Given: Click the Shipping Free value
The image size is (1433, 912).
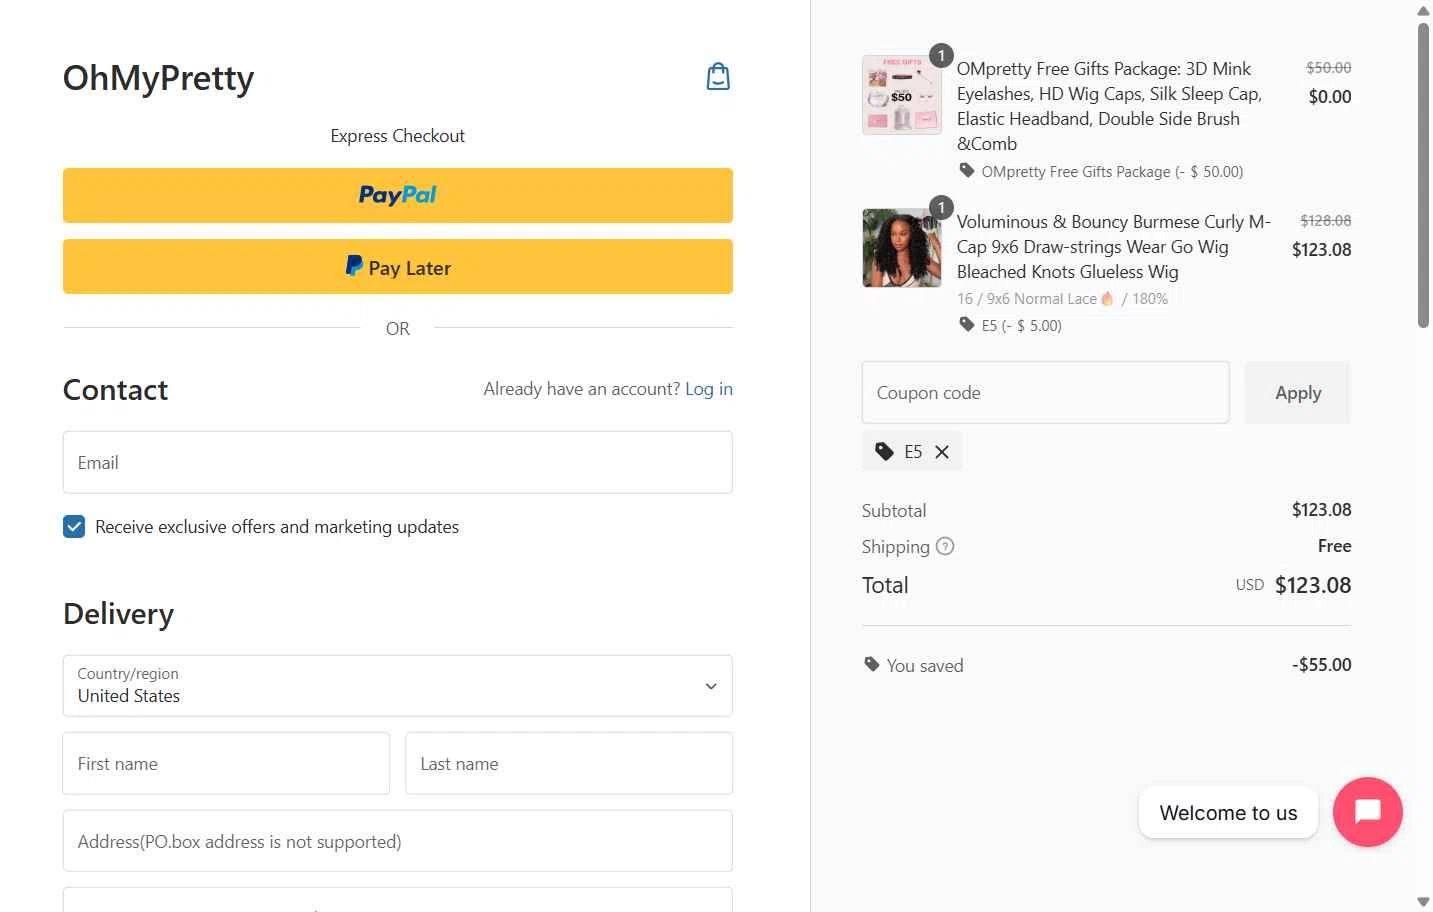Looking at the screenshot, I should (1334, 546).
